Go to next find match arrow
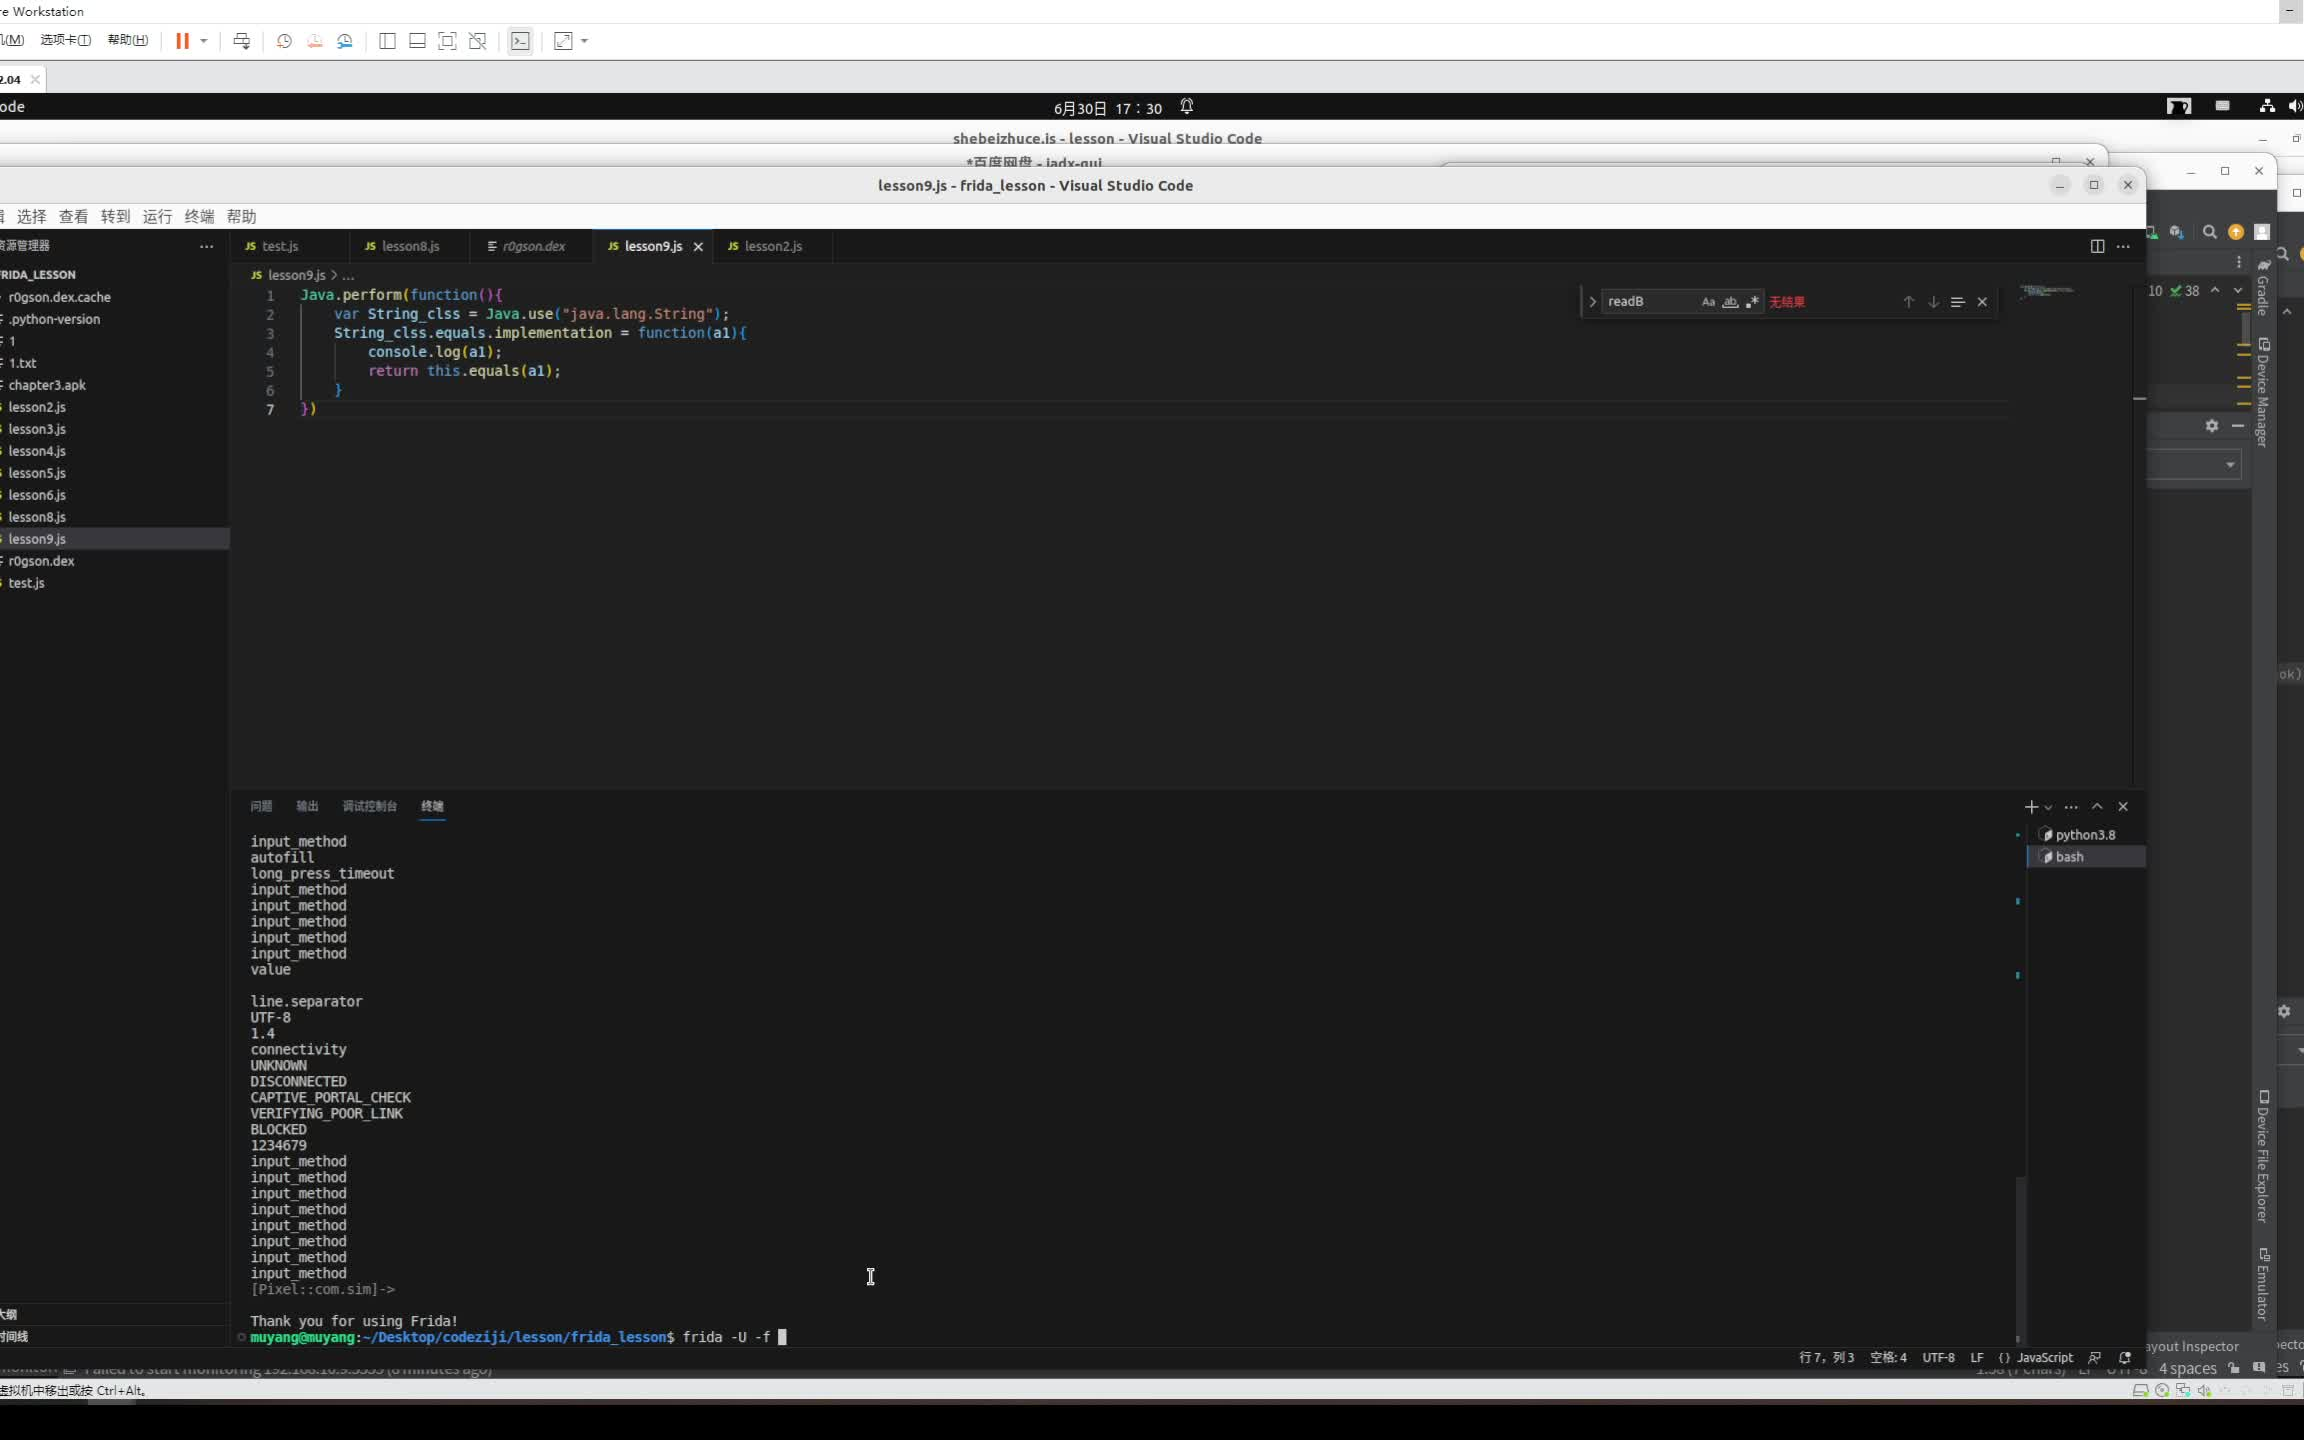Viewport: 2304px width, 1440px height. [x=1933, y=302]
